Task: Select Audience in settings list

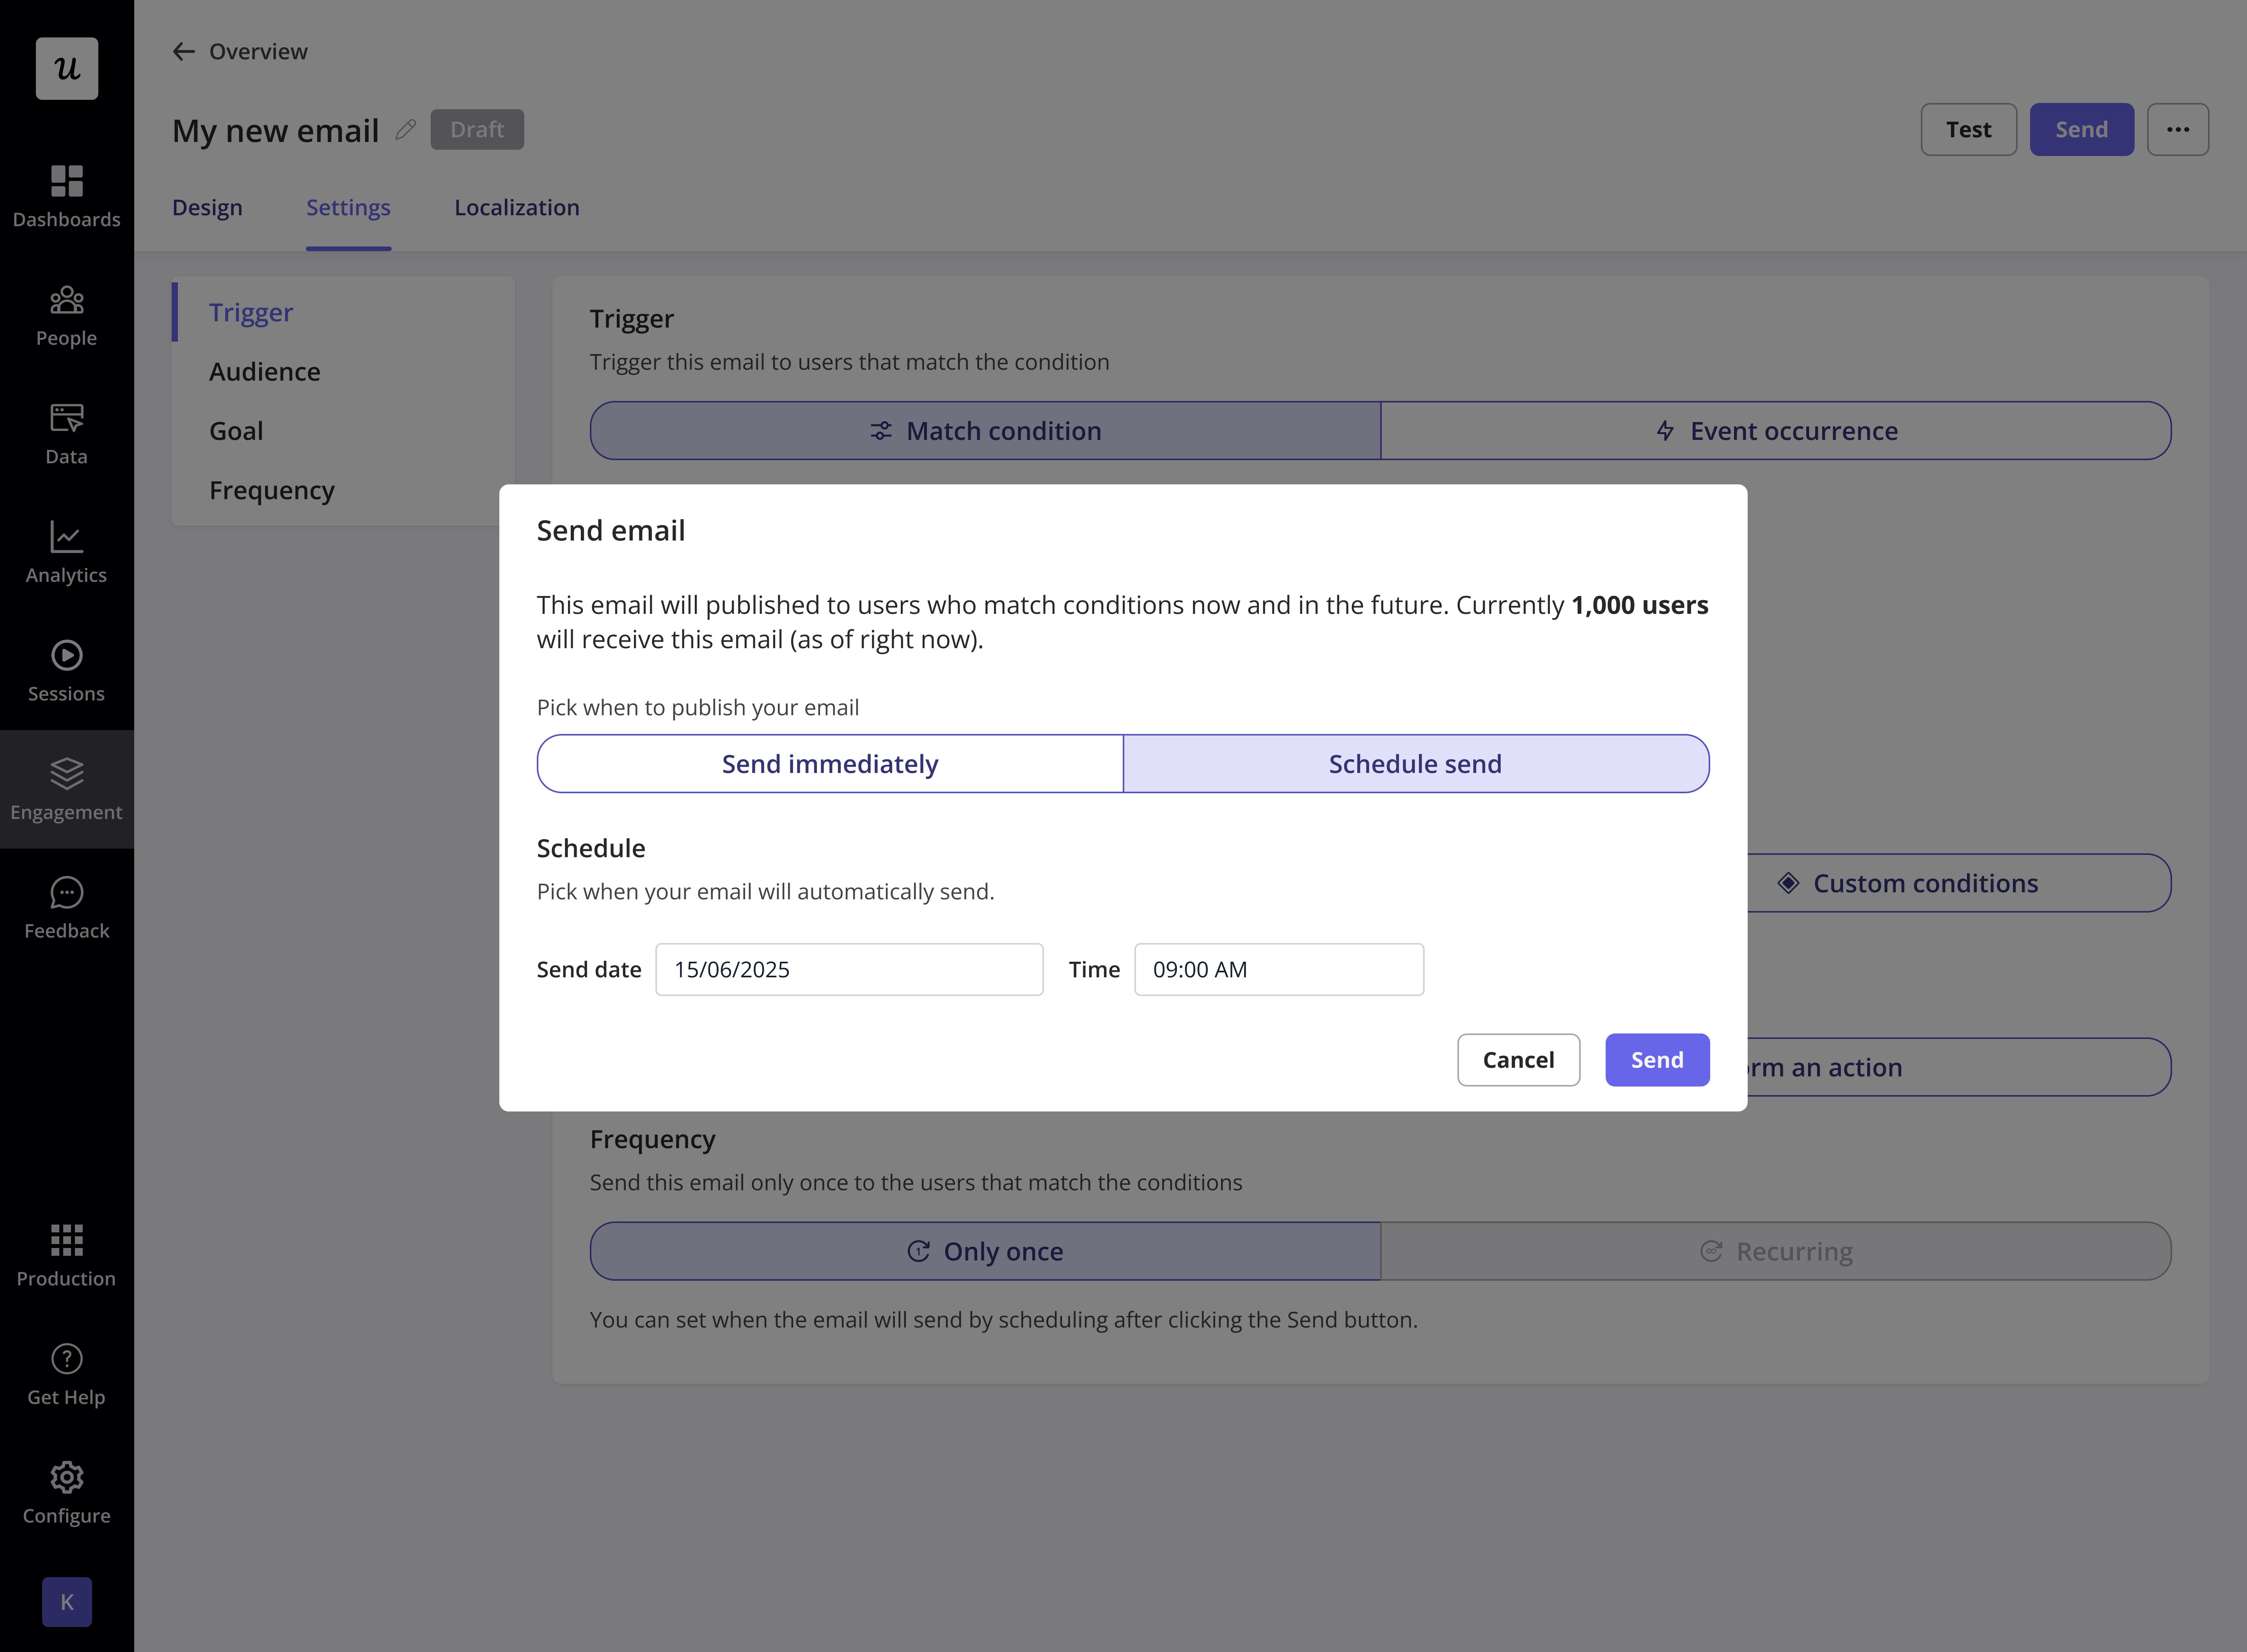Action: tap(343, 372)
